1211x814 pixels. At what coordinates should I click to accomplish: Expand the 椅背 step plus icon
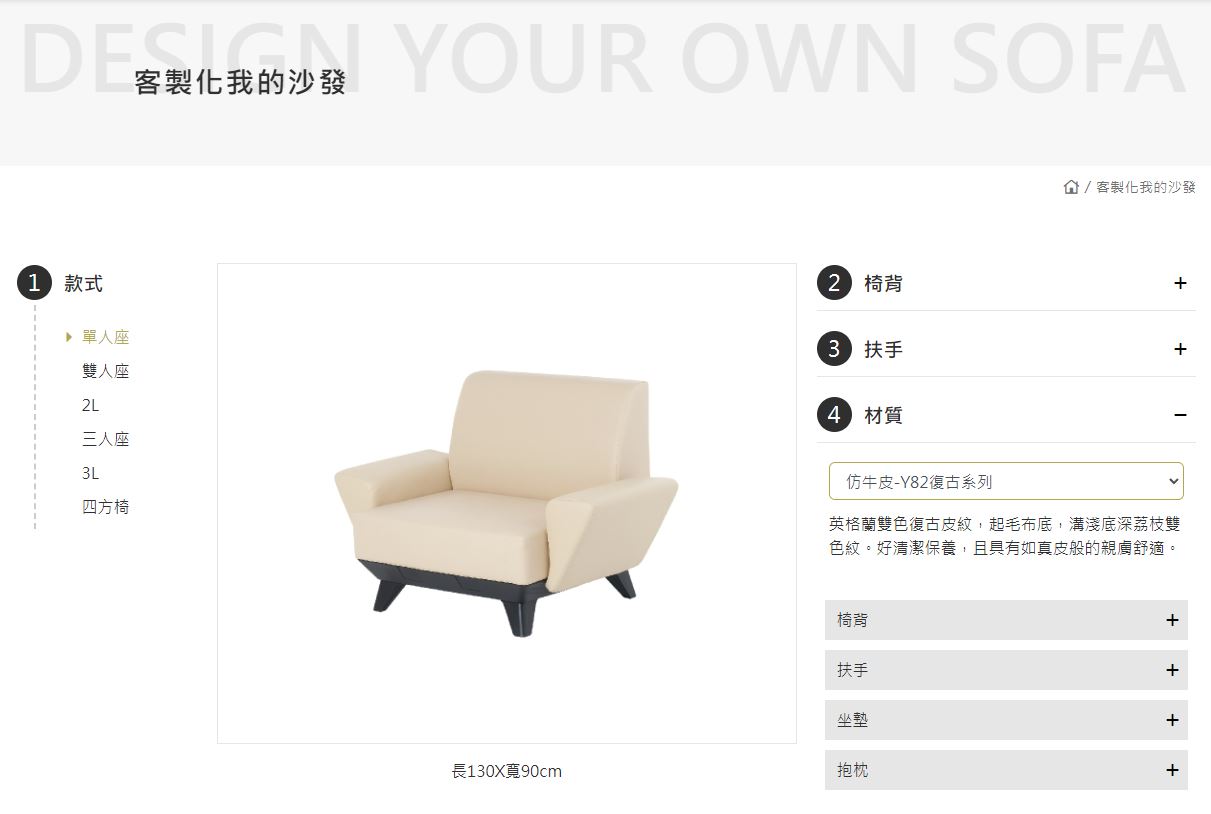(1180, 283)
